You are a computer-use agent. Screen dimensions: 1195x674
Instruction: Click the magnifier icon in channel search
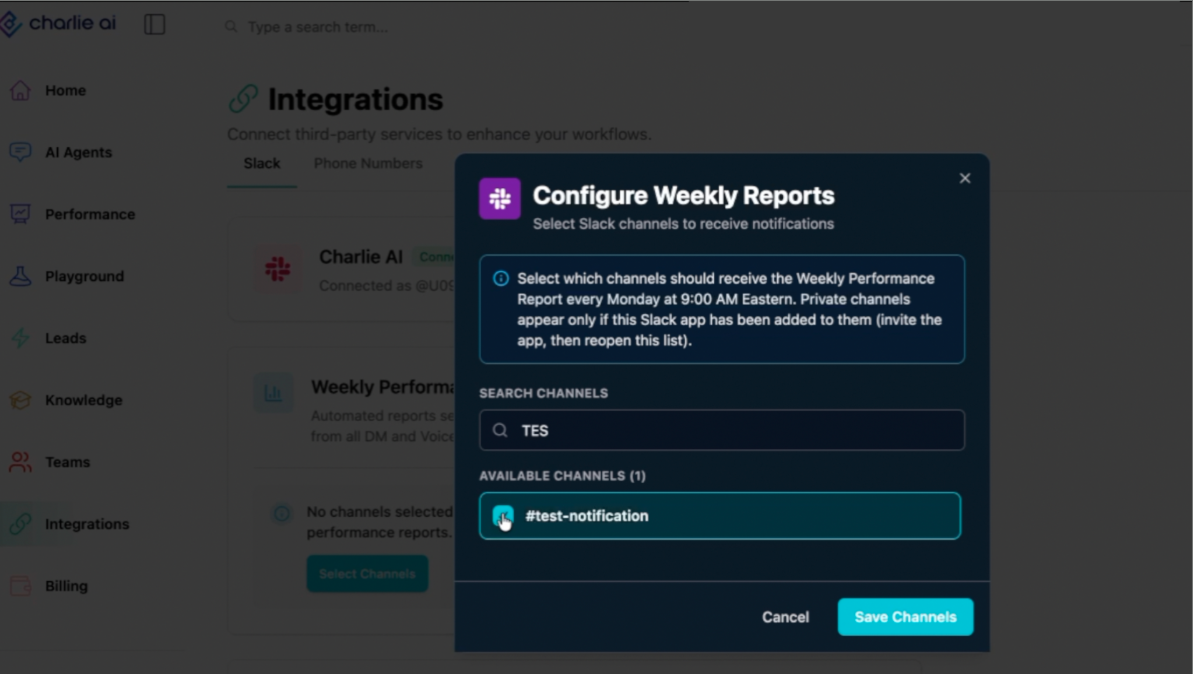click(500, 430)
